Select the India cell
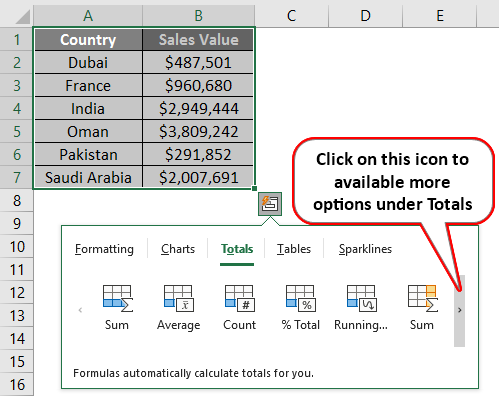The height and width of the screenshot is (396, 499). tap(88, 109)
